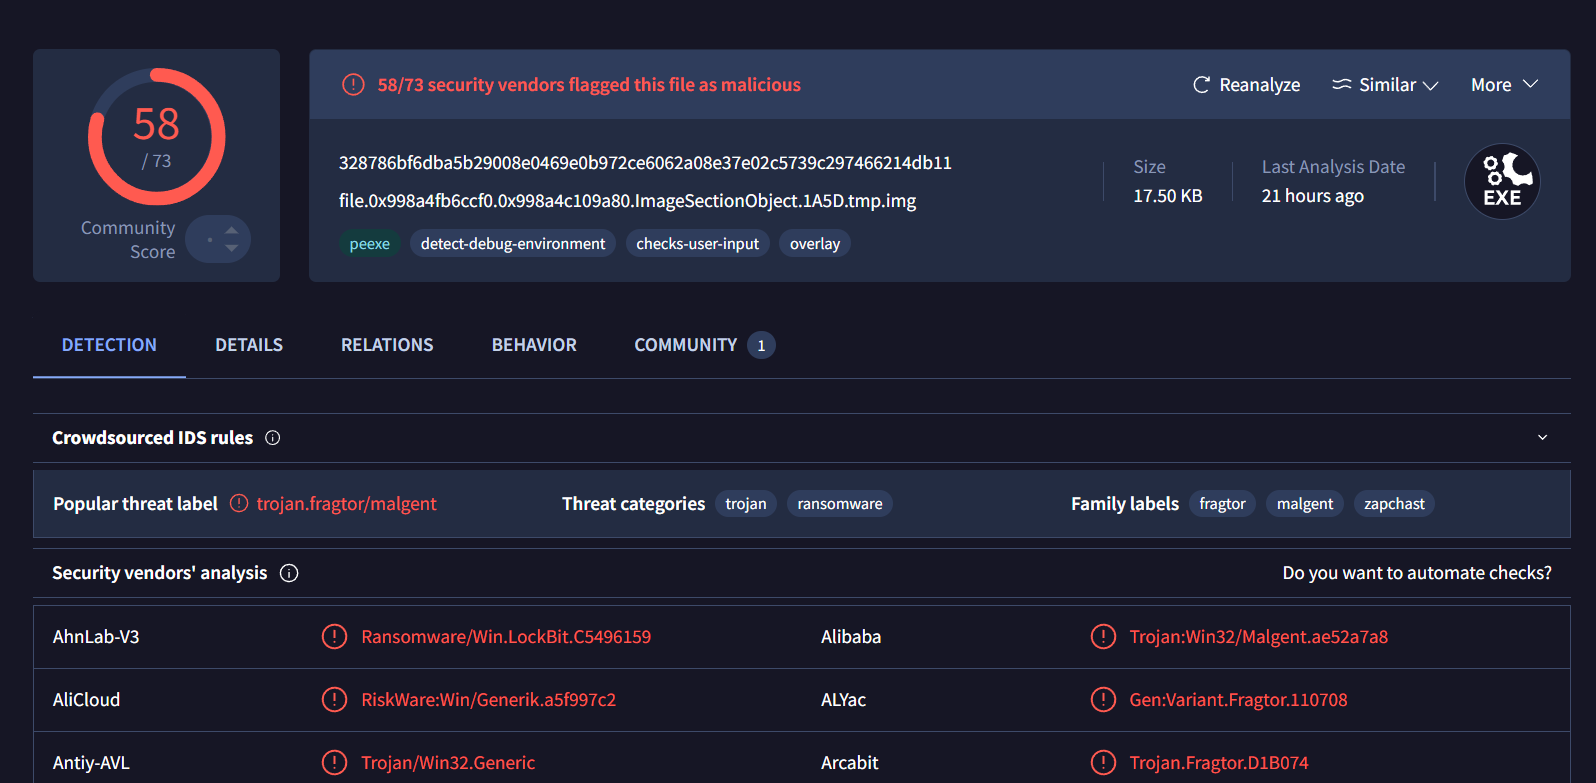Image resolution: width=1596 pixels, height=783 pixels.
Task: Click the trojan threat category chip
Action: (x=746, y=504)
